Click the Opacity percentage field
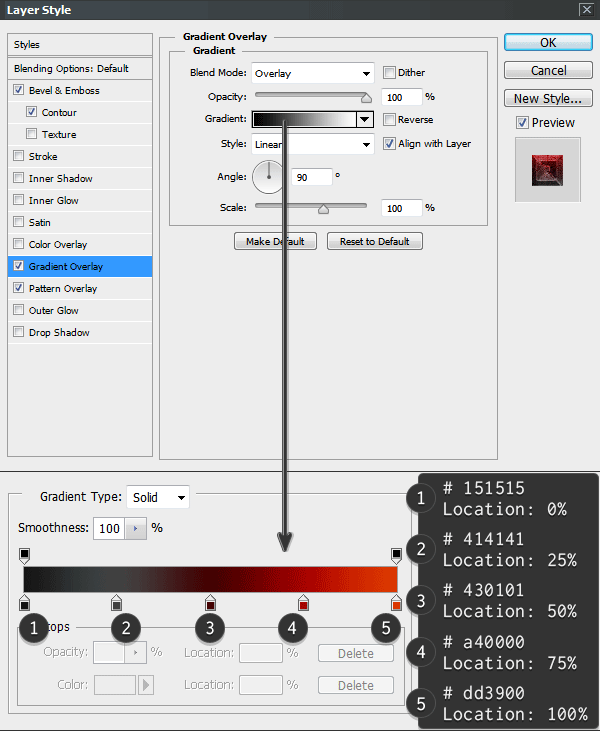 401,97
